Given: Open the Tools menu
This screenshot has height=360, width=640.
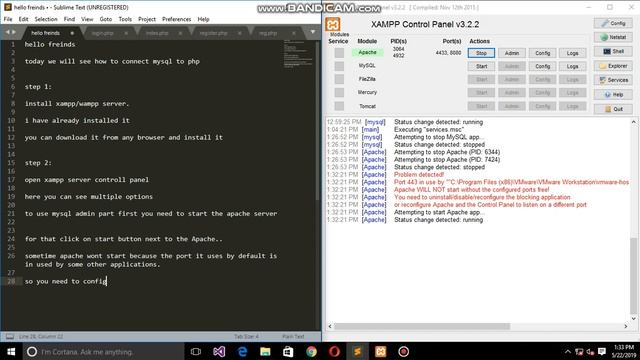Looking at the screenshot, I should (x=125, y=19).
